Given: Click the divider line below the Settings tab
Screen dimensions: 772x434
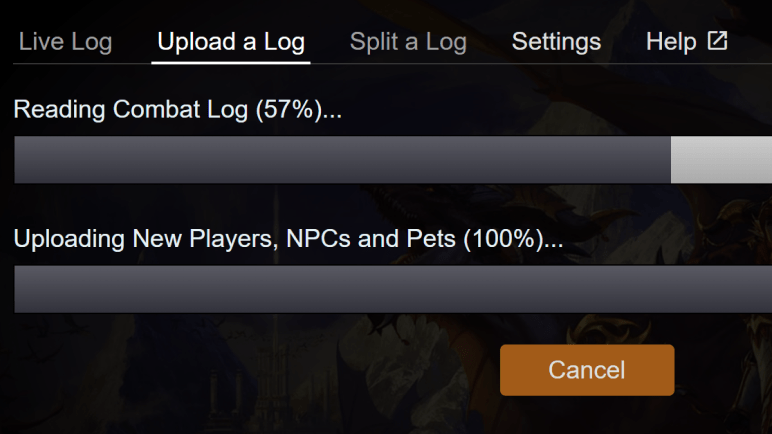Looking at the screenshot, I should pos(556,63).
